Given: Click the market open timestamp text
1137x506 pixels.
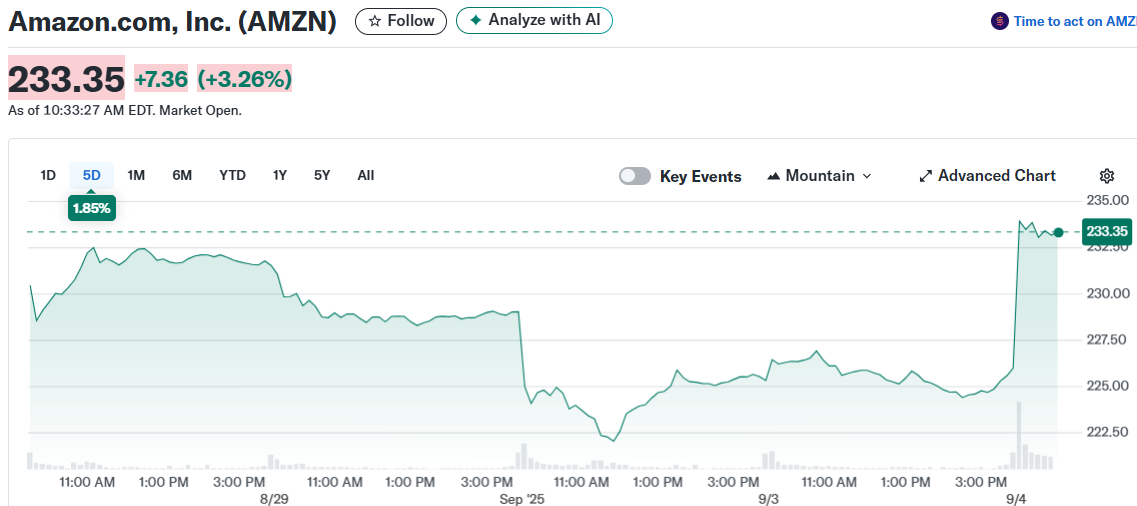Looking at the screenshot, I should [125, 111].
